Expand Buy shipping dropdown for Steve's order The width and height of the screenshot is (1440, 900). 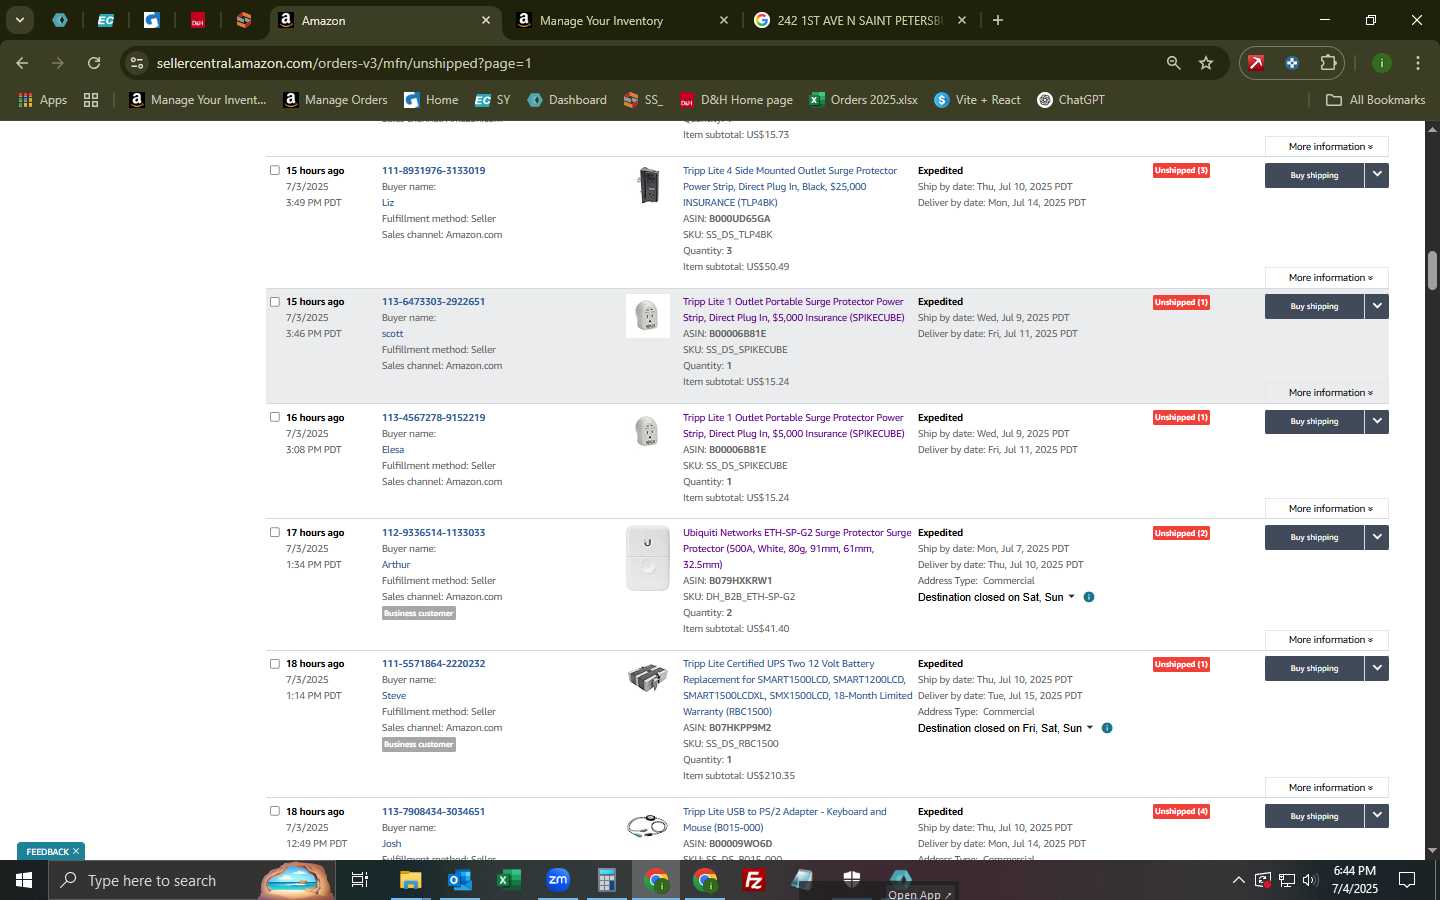tap(1377, 668)
